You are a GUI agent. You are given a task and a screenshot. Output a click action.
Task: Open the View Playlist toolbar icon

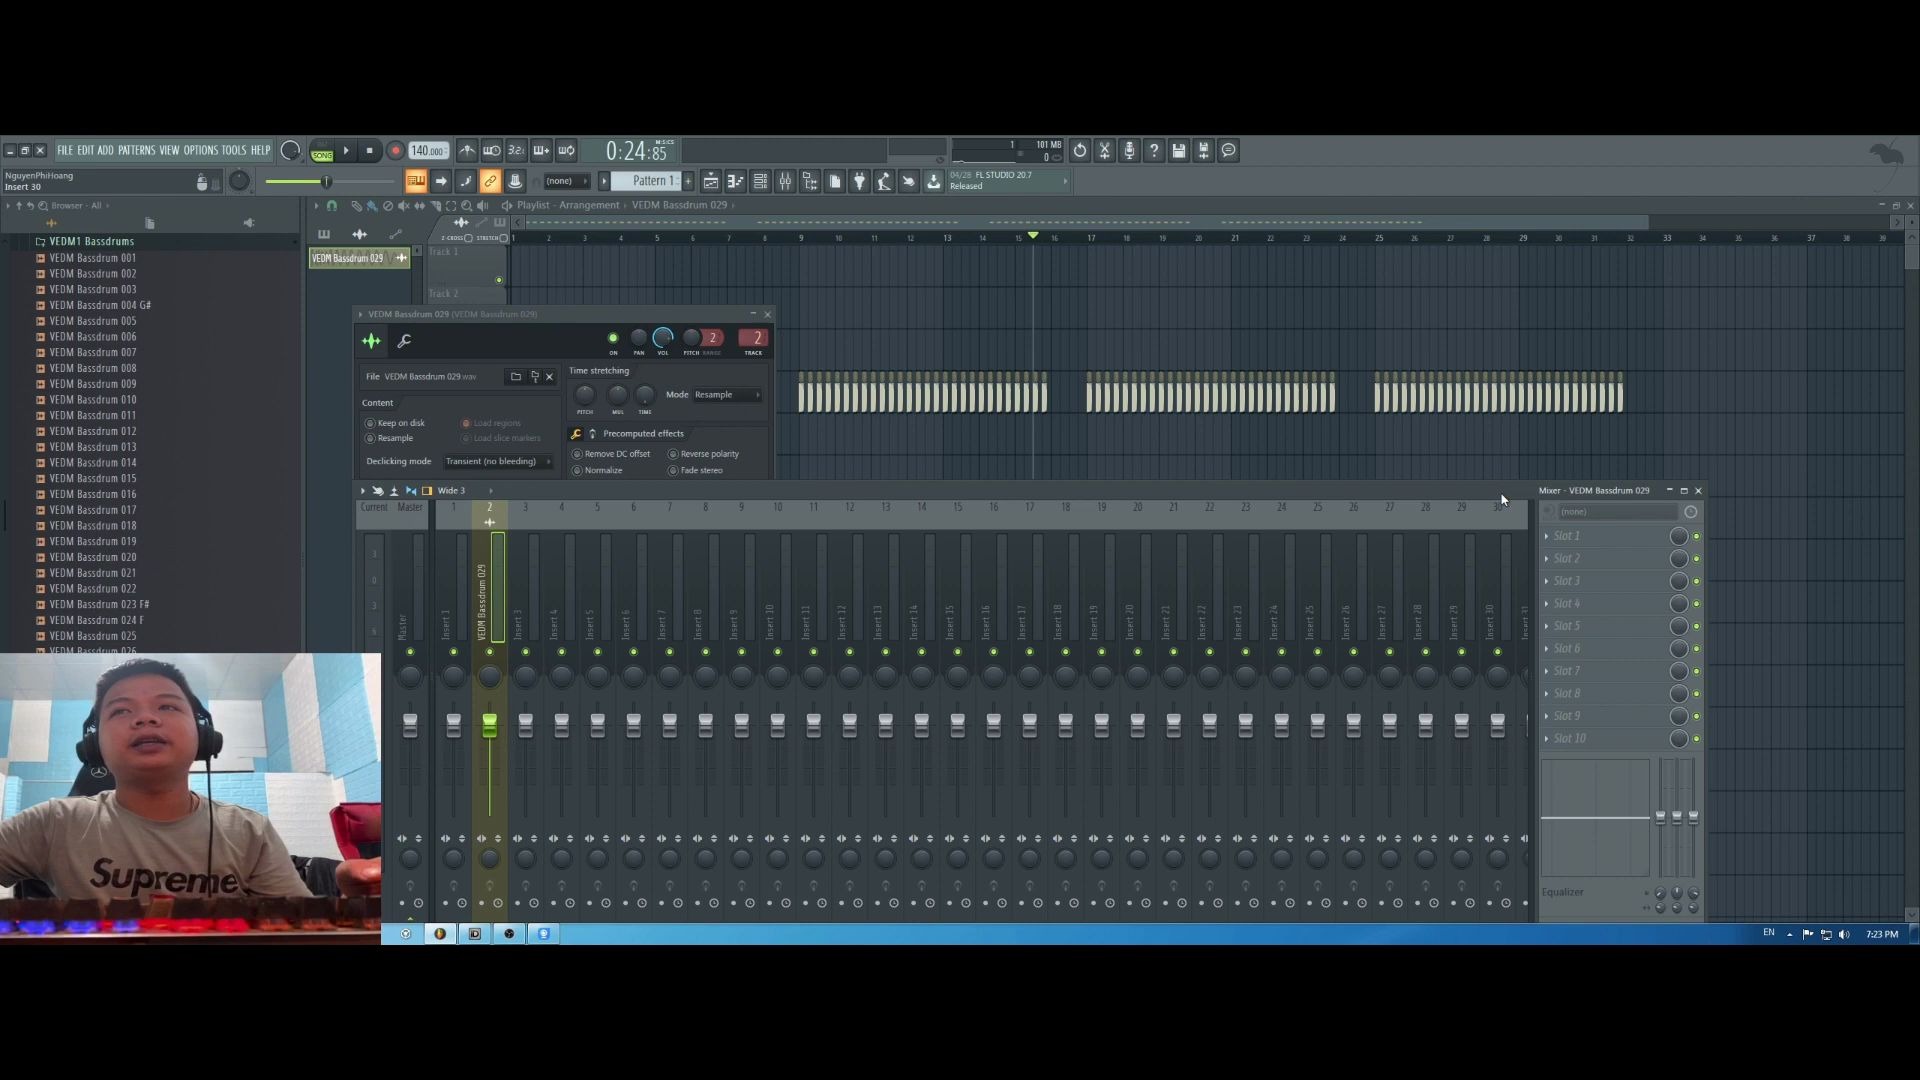(711, 181)
